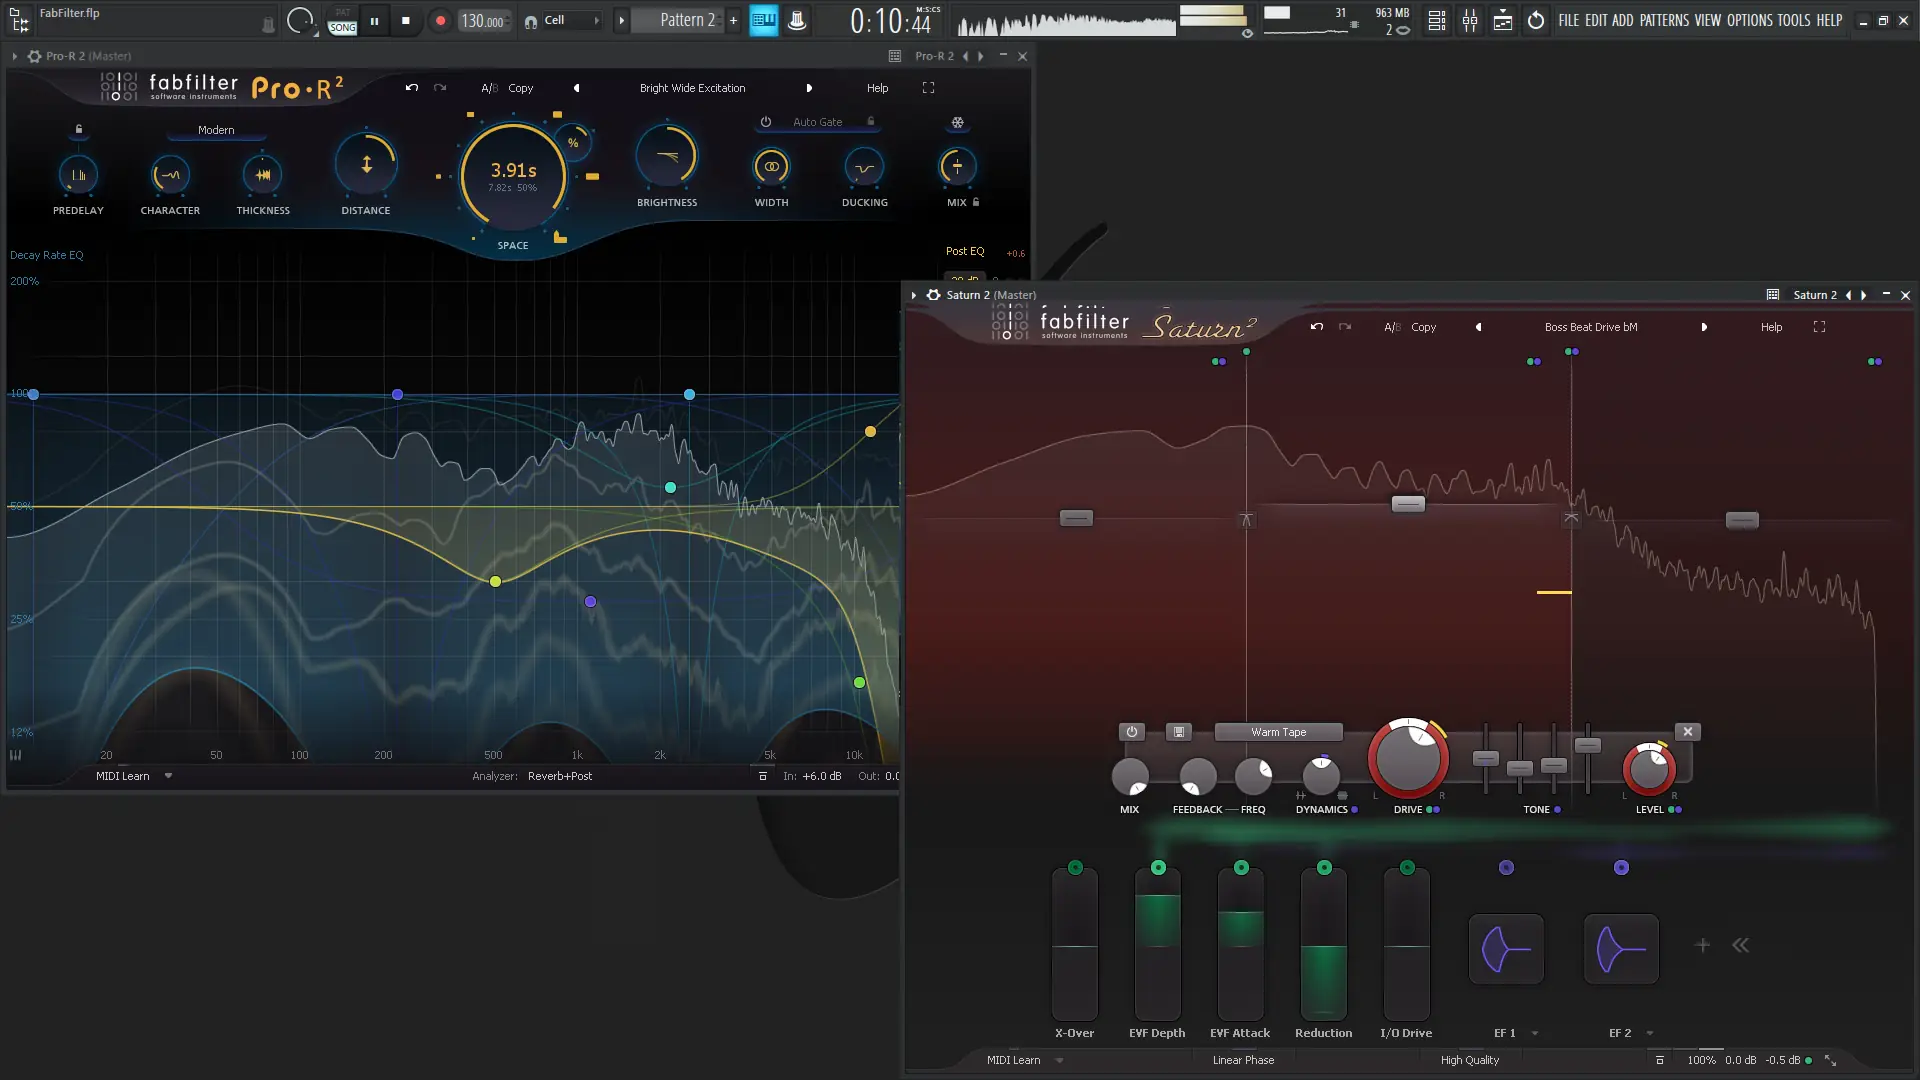Screen dimensions: 1920x1080
Task: Click the yellow decay rate EQ node
Action: 495,581
